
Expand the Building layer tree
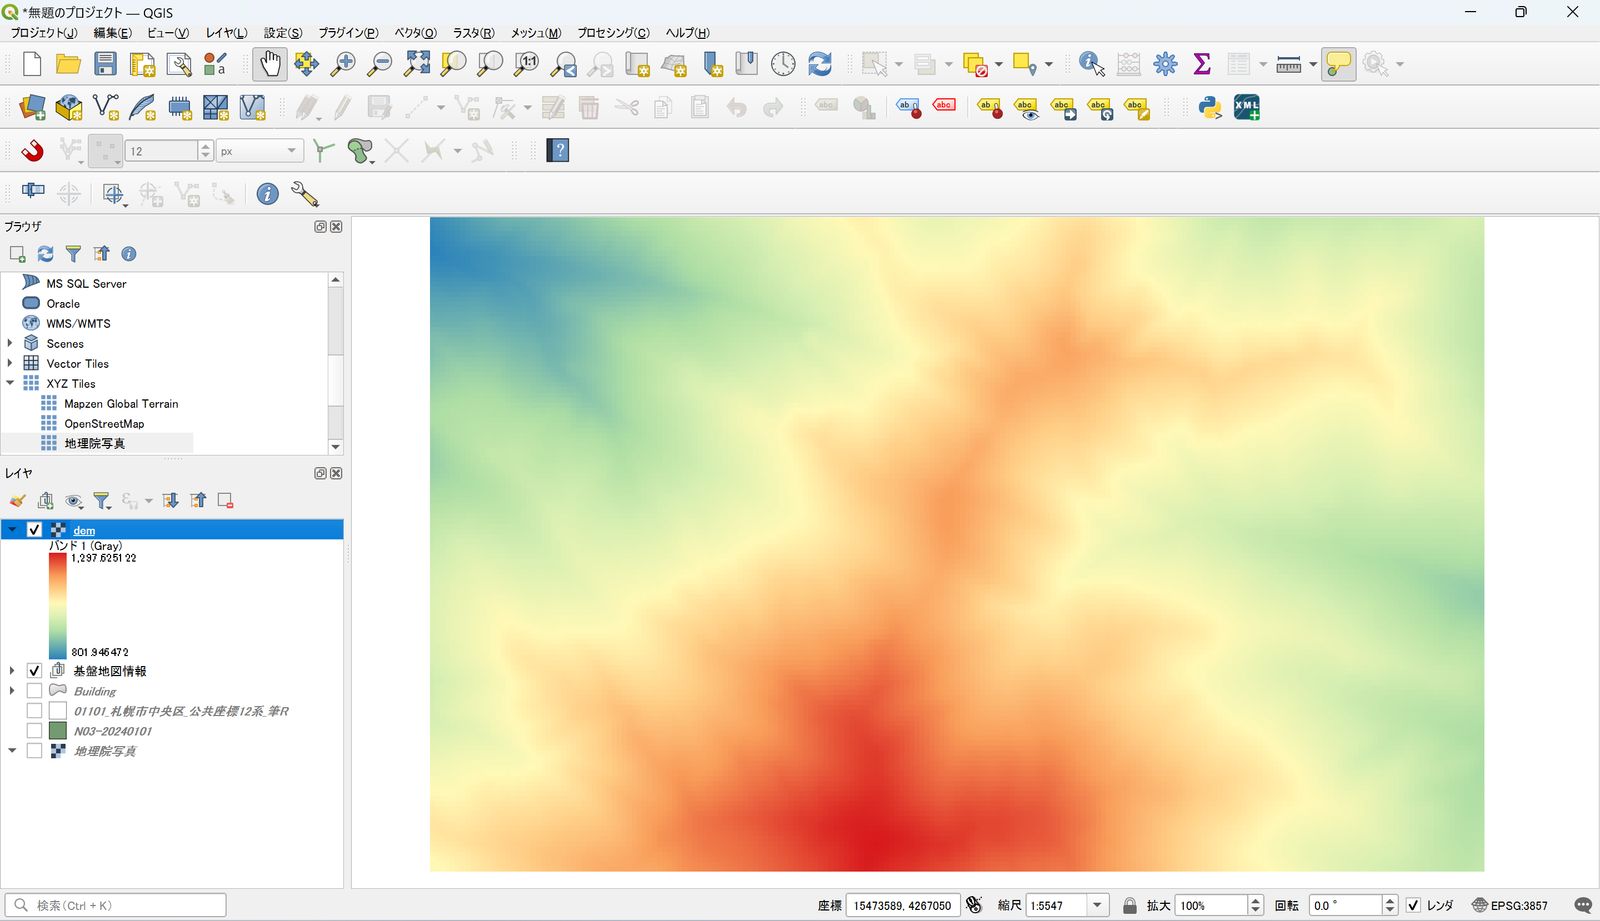pyautogui.click(x=12, y=691)
